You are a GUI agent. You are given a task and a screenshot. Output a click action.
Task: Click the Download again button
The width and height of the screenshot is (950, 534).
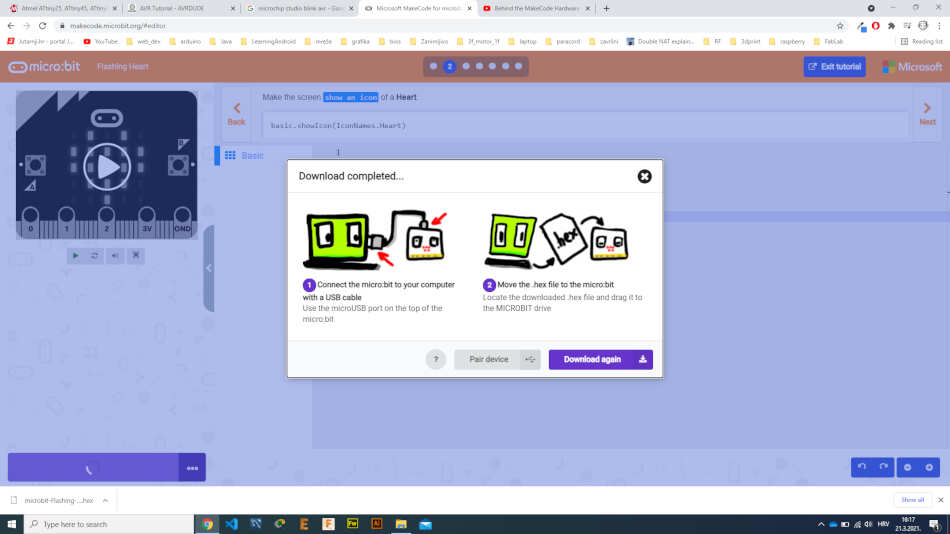(x=600, y=359)
